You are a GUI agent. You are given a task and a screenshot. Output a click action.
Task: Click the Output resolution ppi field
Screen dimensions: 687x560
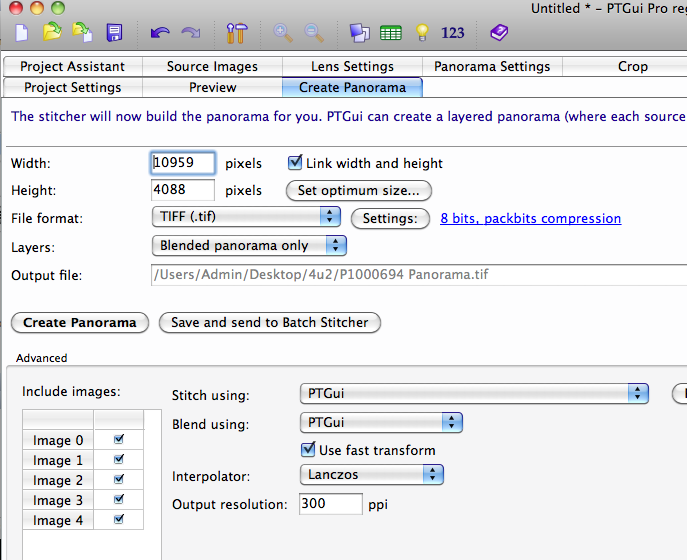point(331,504)
